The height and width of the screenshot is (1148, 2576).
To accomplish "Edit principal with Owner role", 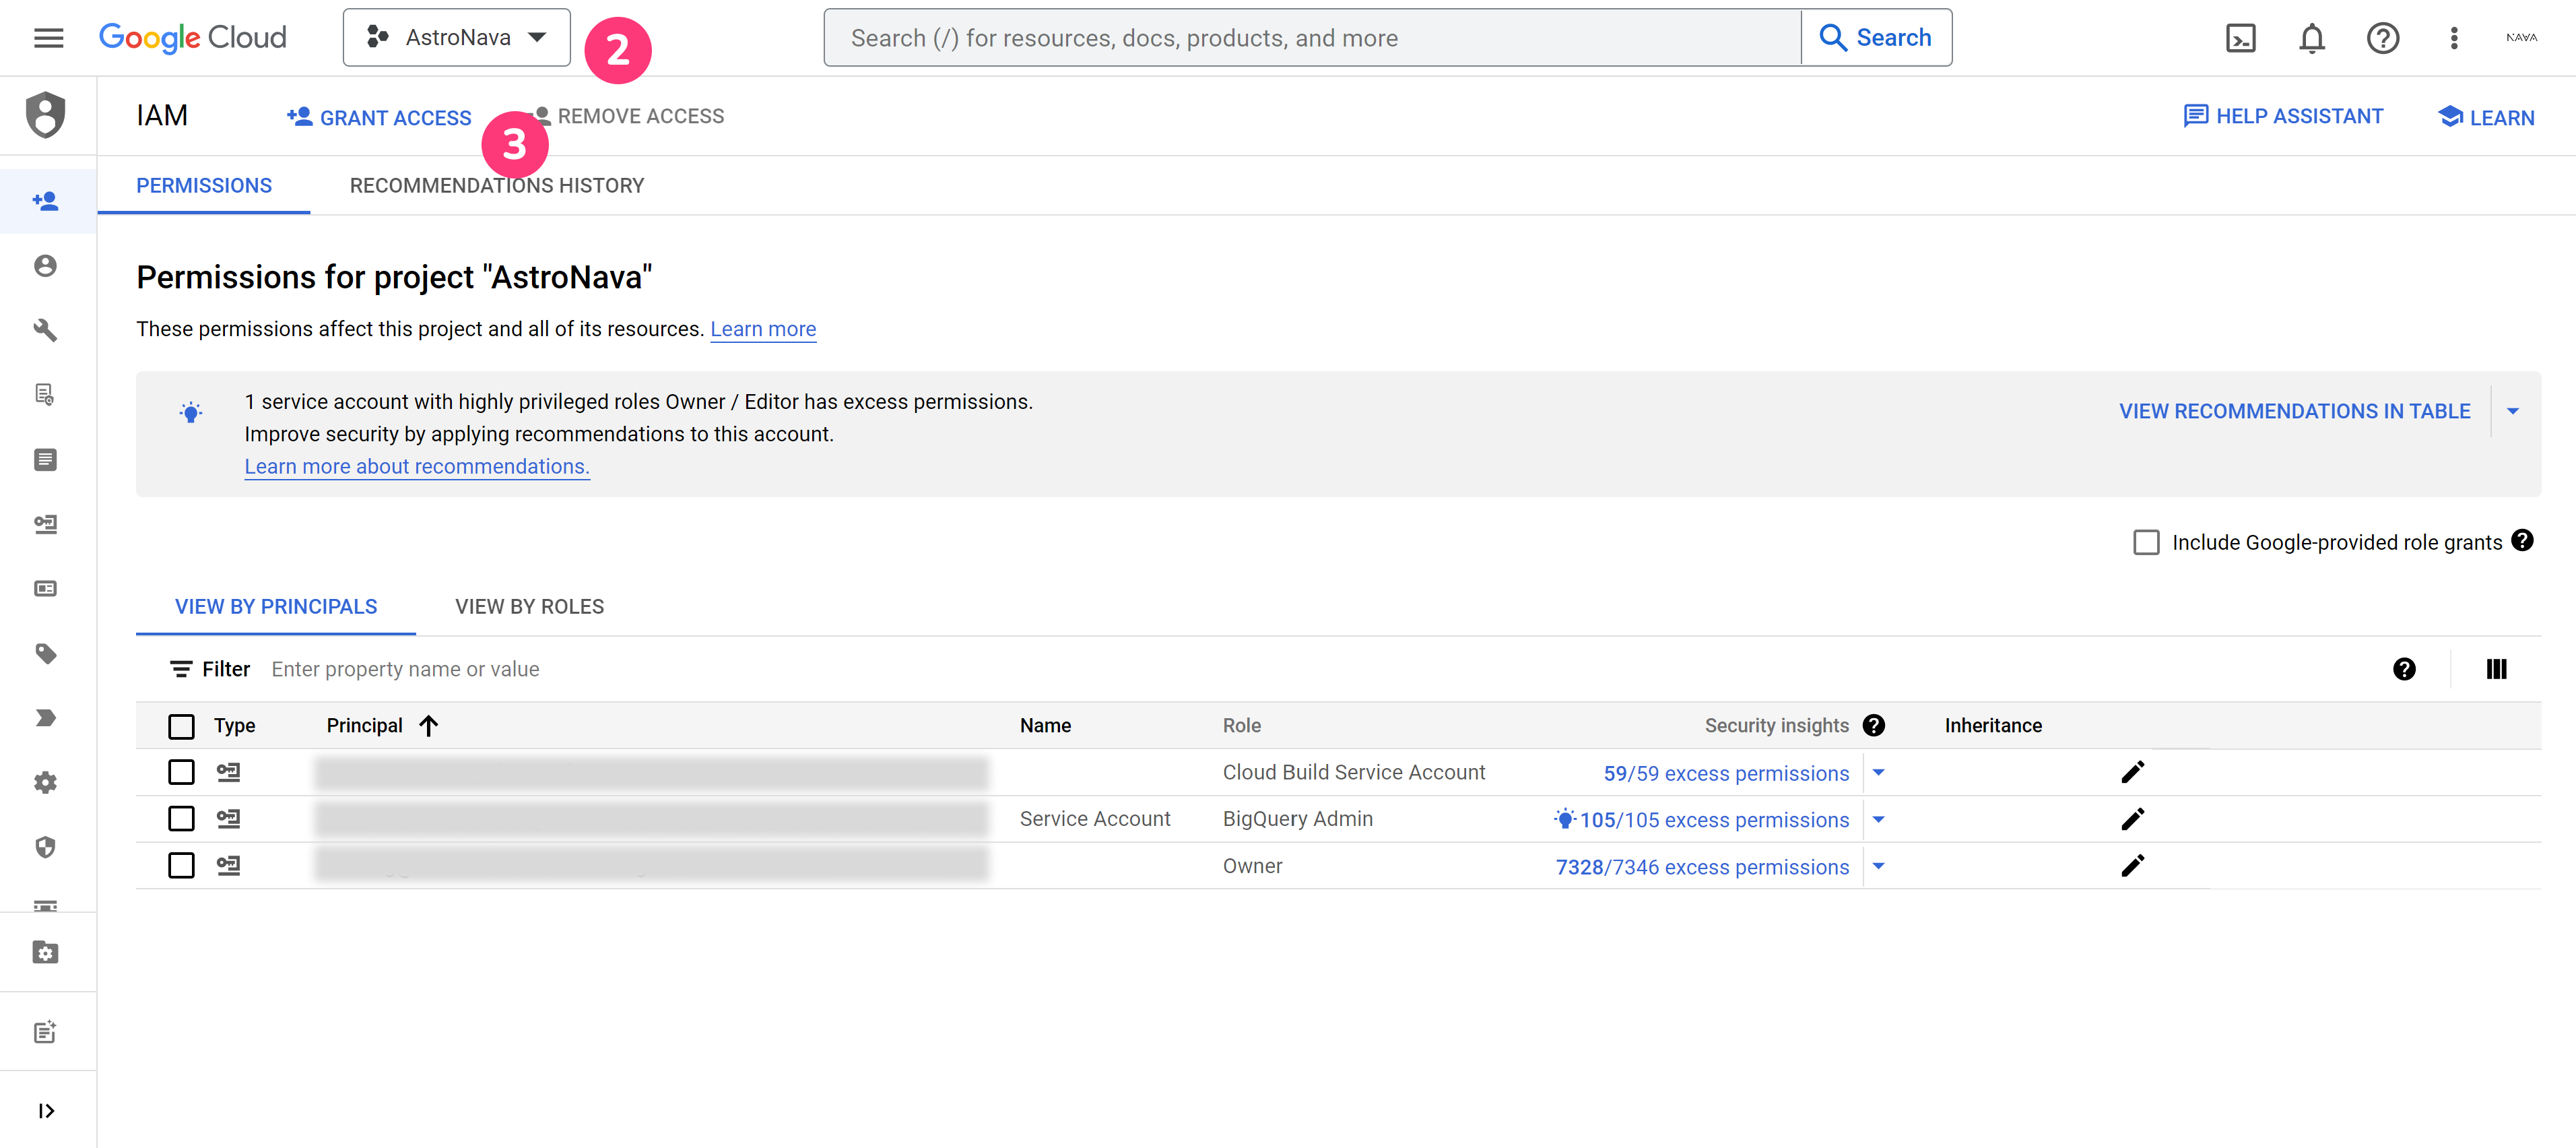I will coord(2132,866).
